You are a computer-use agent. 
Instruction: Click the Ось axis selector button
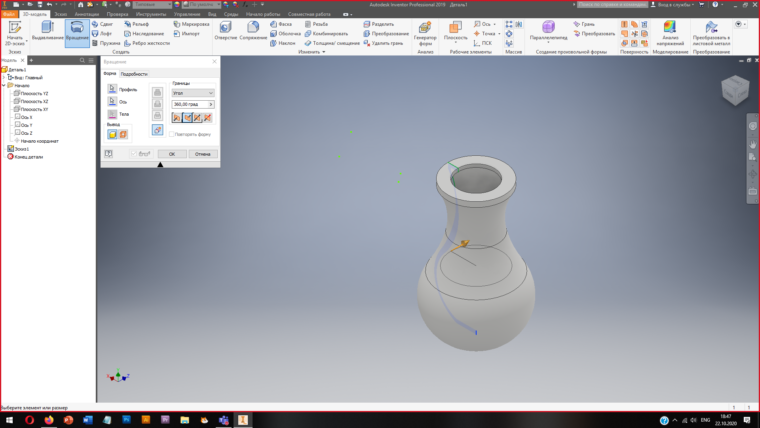[113, 101]
